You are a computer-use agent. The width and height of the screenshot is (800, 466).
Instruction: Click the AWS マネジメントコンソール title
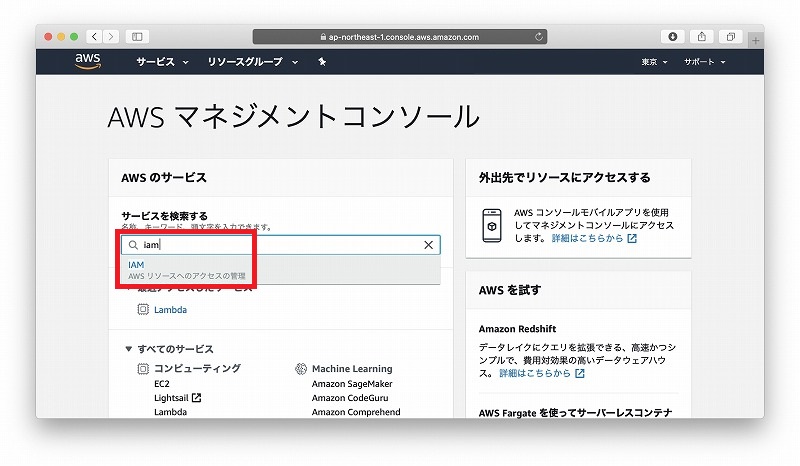pyautogui.click(x=293, y=116)
